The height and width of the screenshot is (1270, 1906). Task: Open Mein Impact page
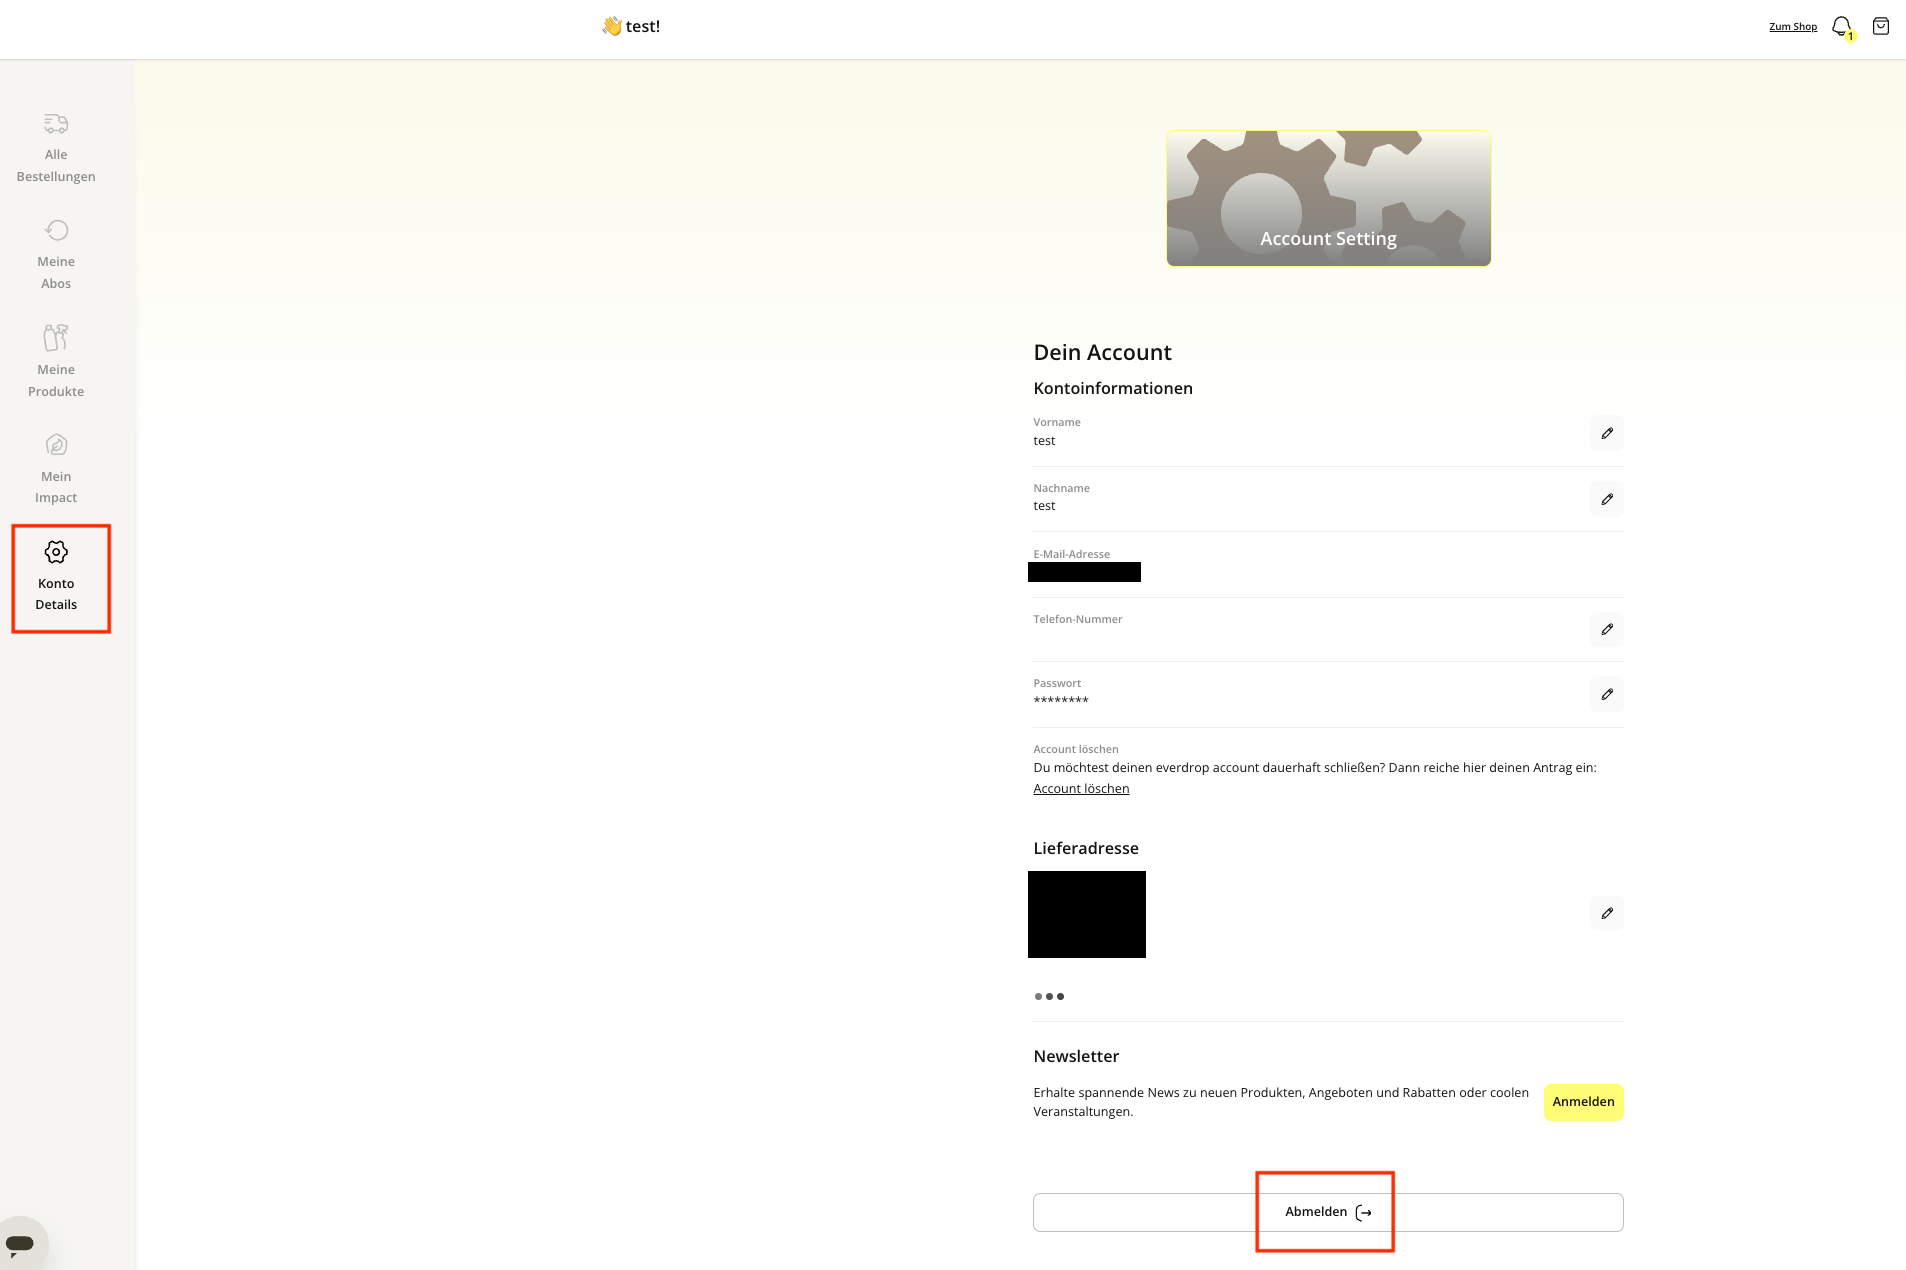click(x=56, y=468)
